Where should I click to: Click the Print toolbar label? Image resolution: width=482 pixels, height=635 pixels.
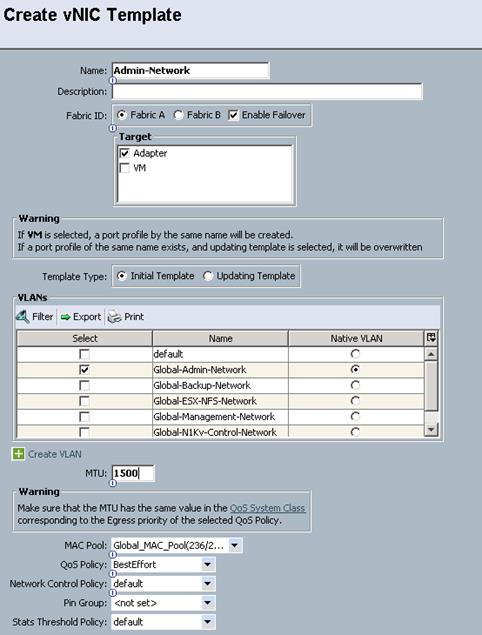(134, 317)
